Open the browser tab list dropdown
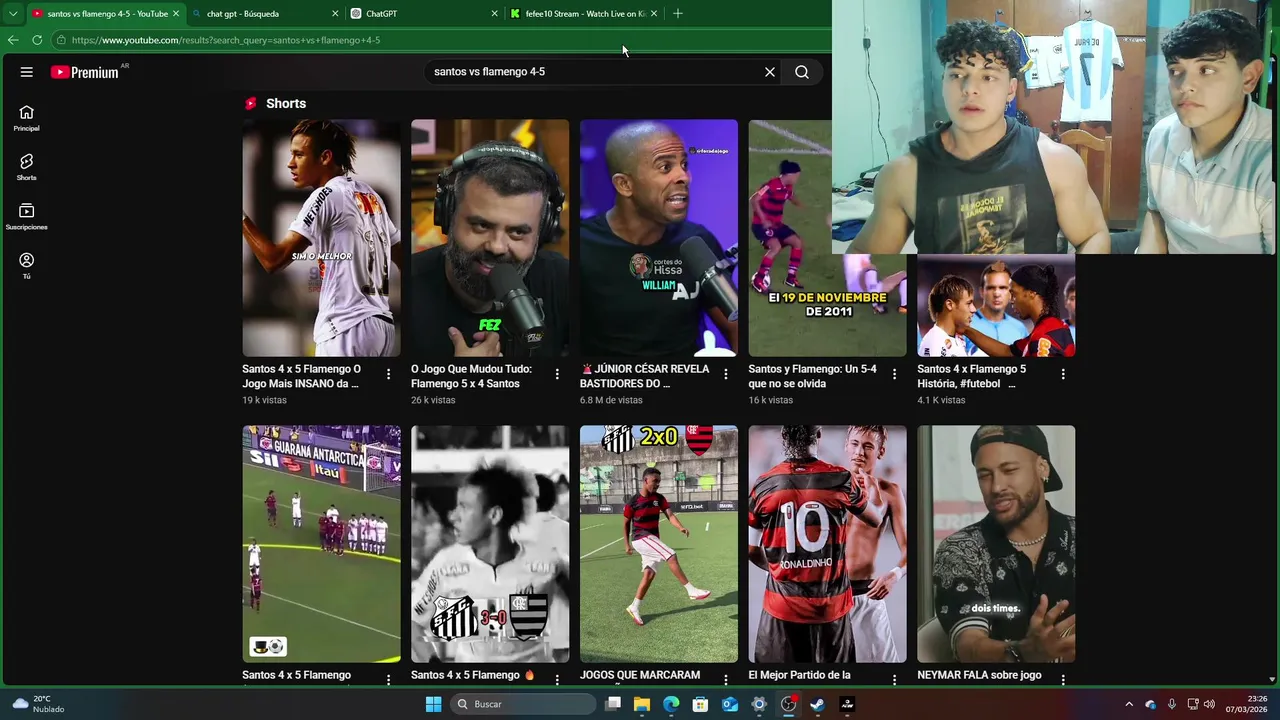Viewport: 1280px width, 720px height. pos(13,13)
